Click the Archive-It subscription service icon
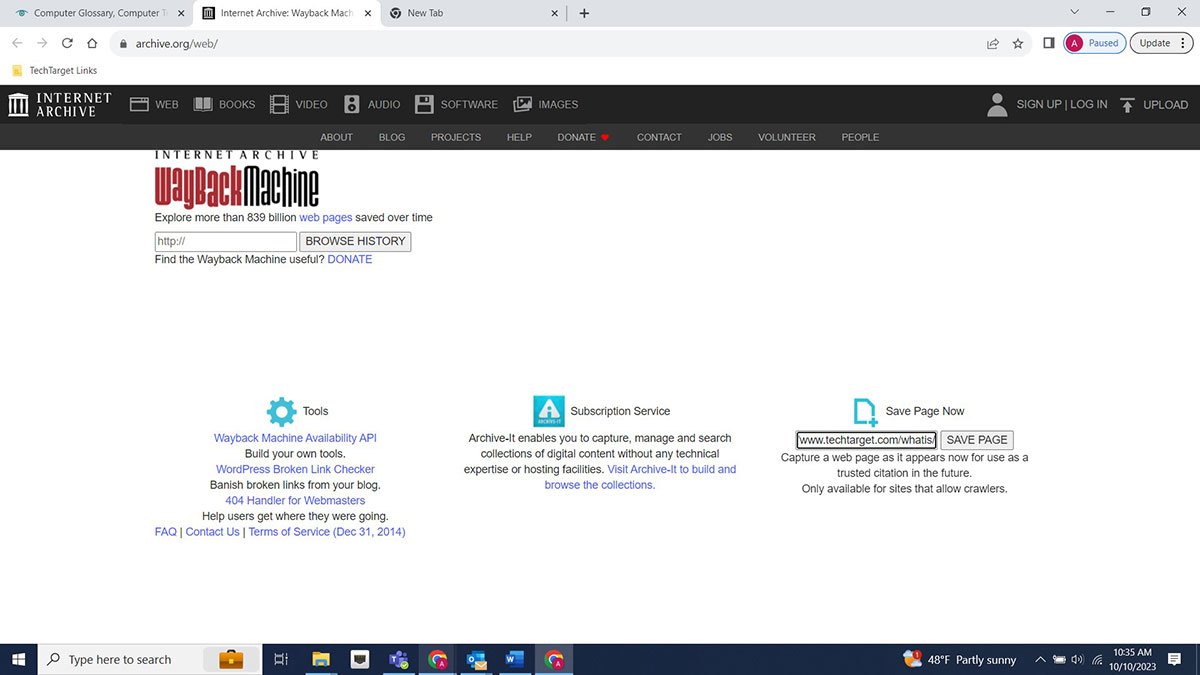The height and width of the screenshot is (675, 1200). [x=549, y=411]
